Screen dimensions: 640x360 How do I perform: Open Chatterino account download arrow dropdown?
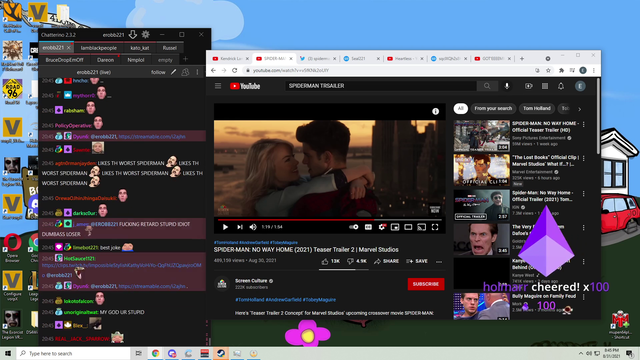(133, 35)
